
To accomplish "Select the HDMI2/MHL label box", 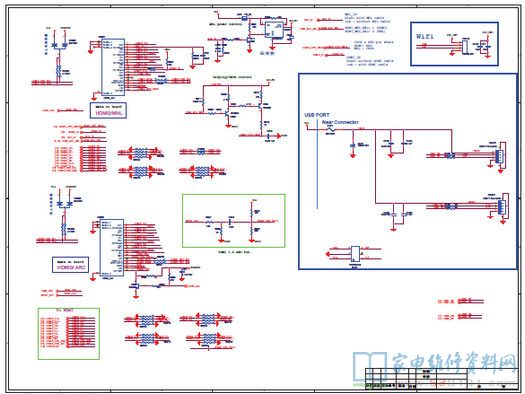I will (108, 110).
